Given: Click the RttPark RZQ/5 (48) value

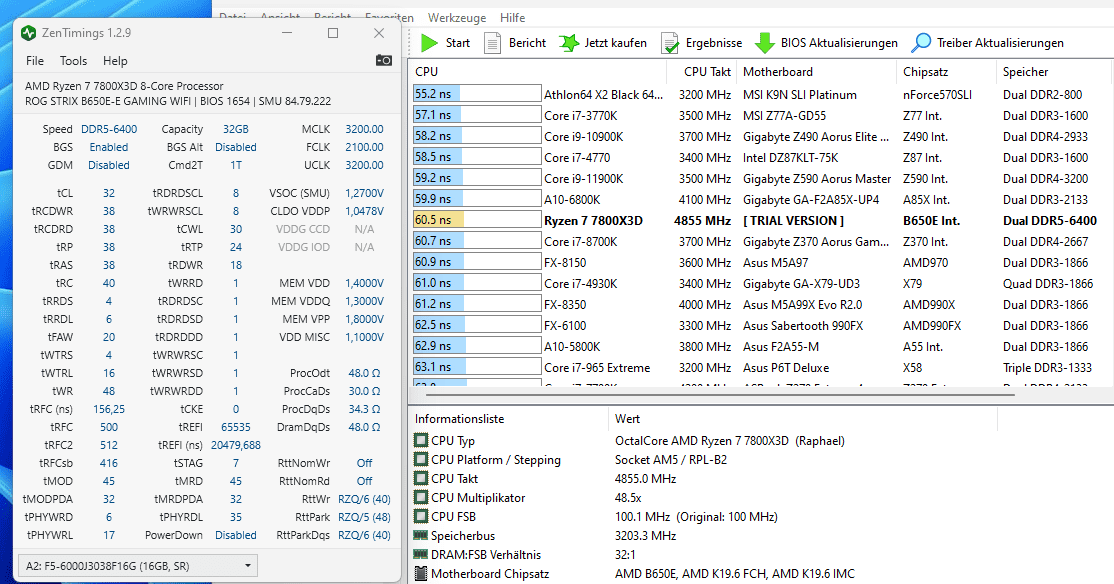Looking at the screenshot, I should (x=364, y=517).
